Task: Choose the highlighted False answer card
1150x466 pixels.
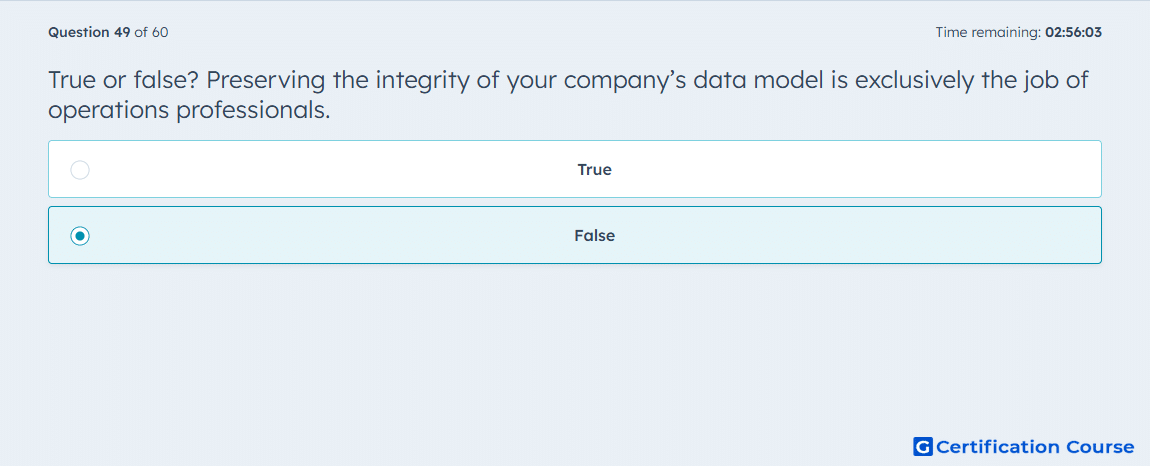Action: (x=575, y=235)
